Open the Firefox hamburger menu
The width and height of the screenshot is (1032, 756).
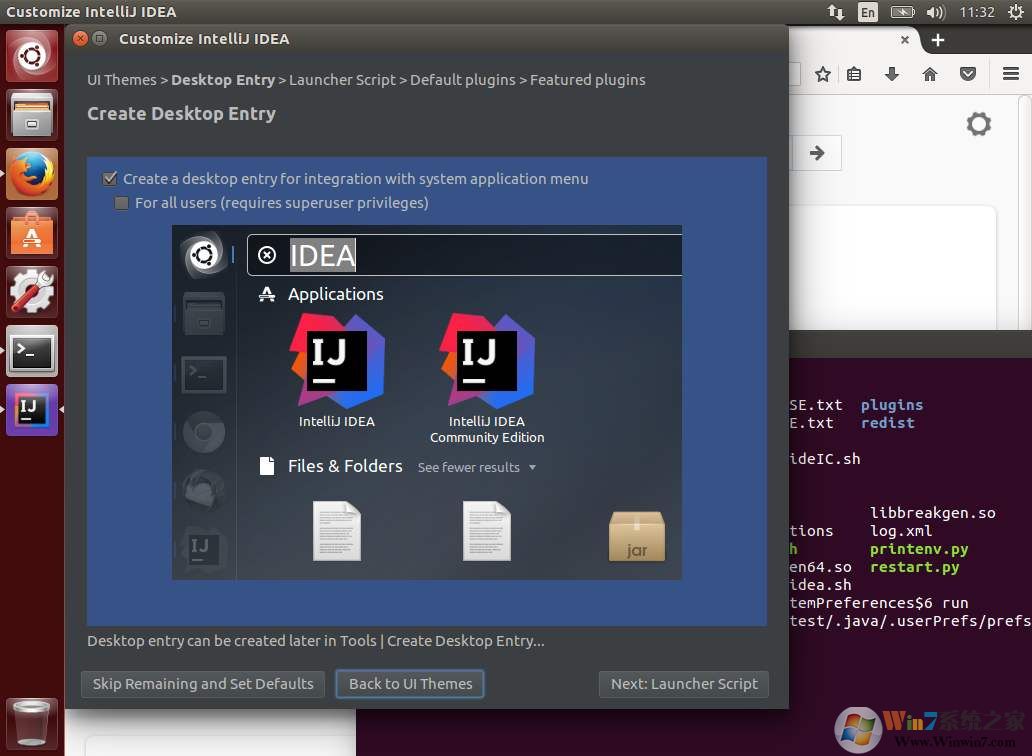click(1010, 74)
